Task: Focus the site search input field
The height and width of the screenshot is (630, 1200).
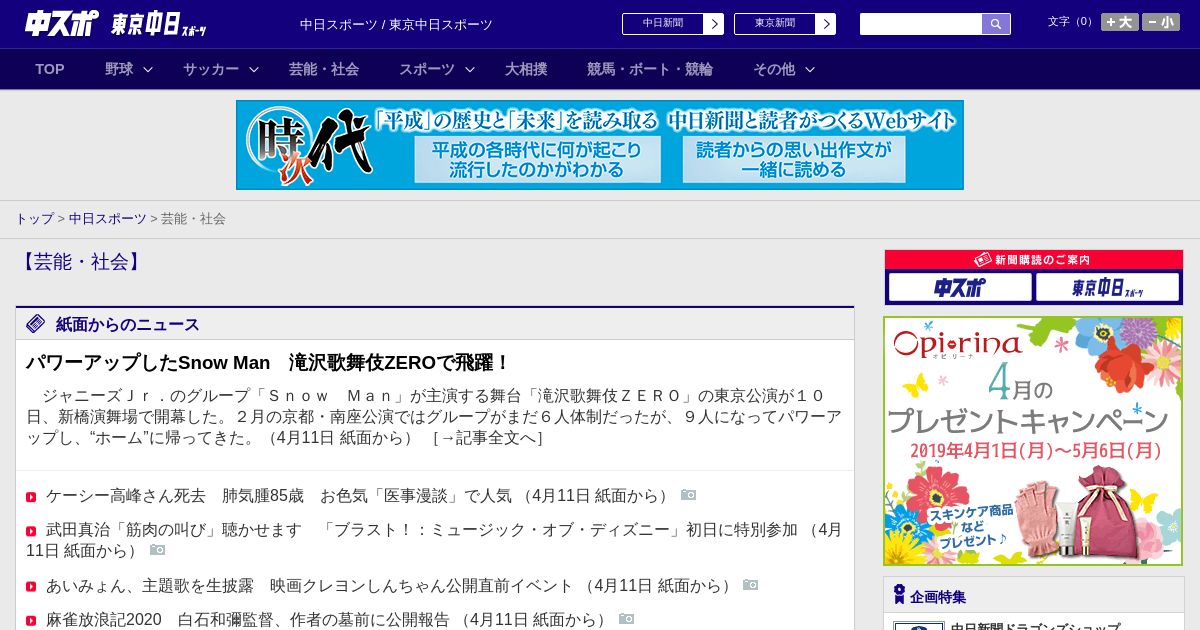Action: coord(921,24)
